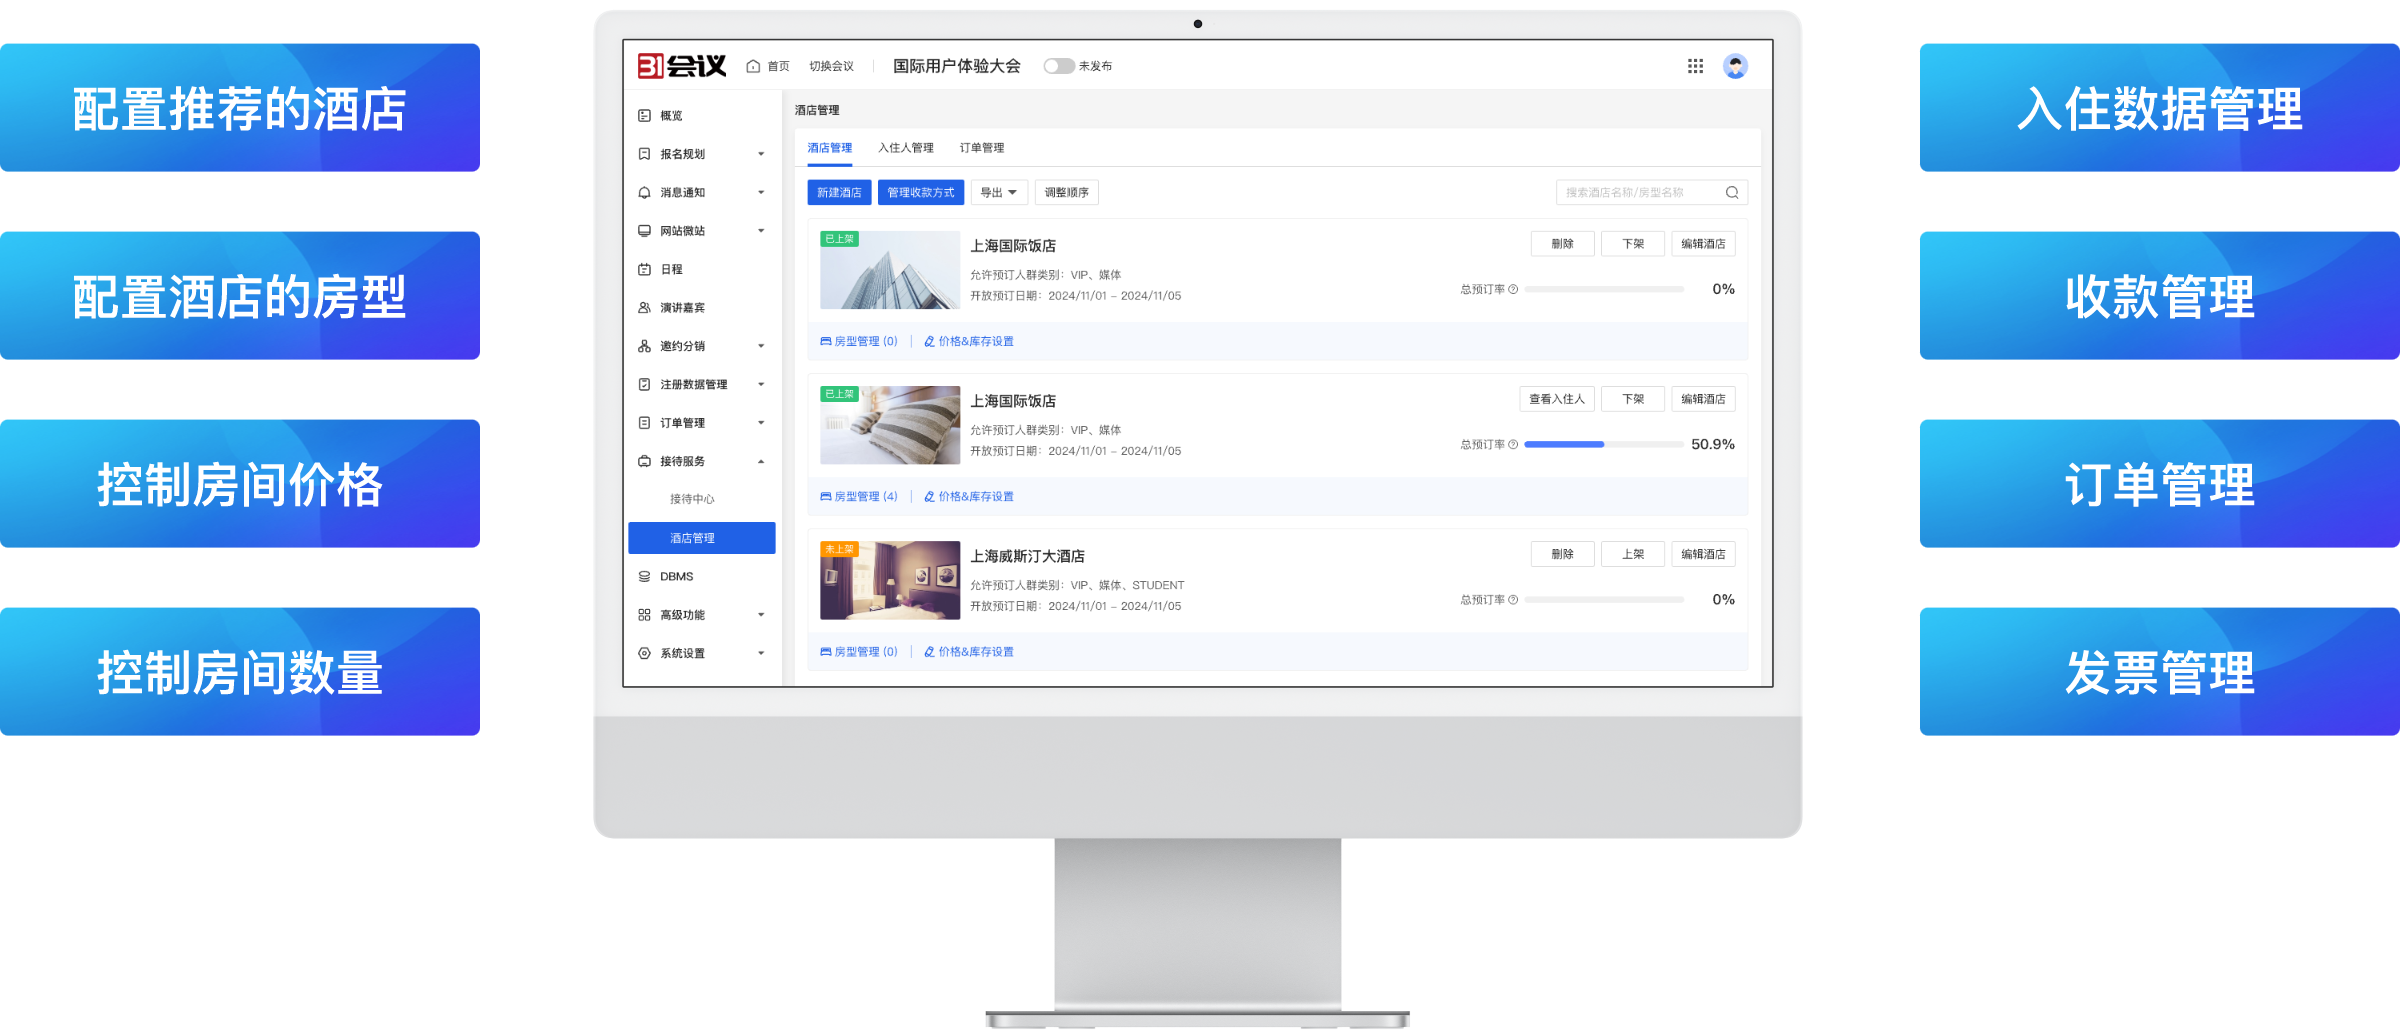
Task: Click the 50.9% booking rate progress bar
Action: (x=1603, y=444)
